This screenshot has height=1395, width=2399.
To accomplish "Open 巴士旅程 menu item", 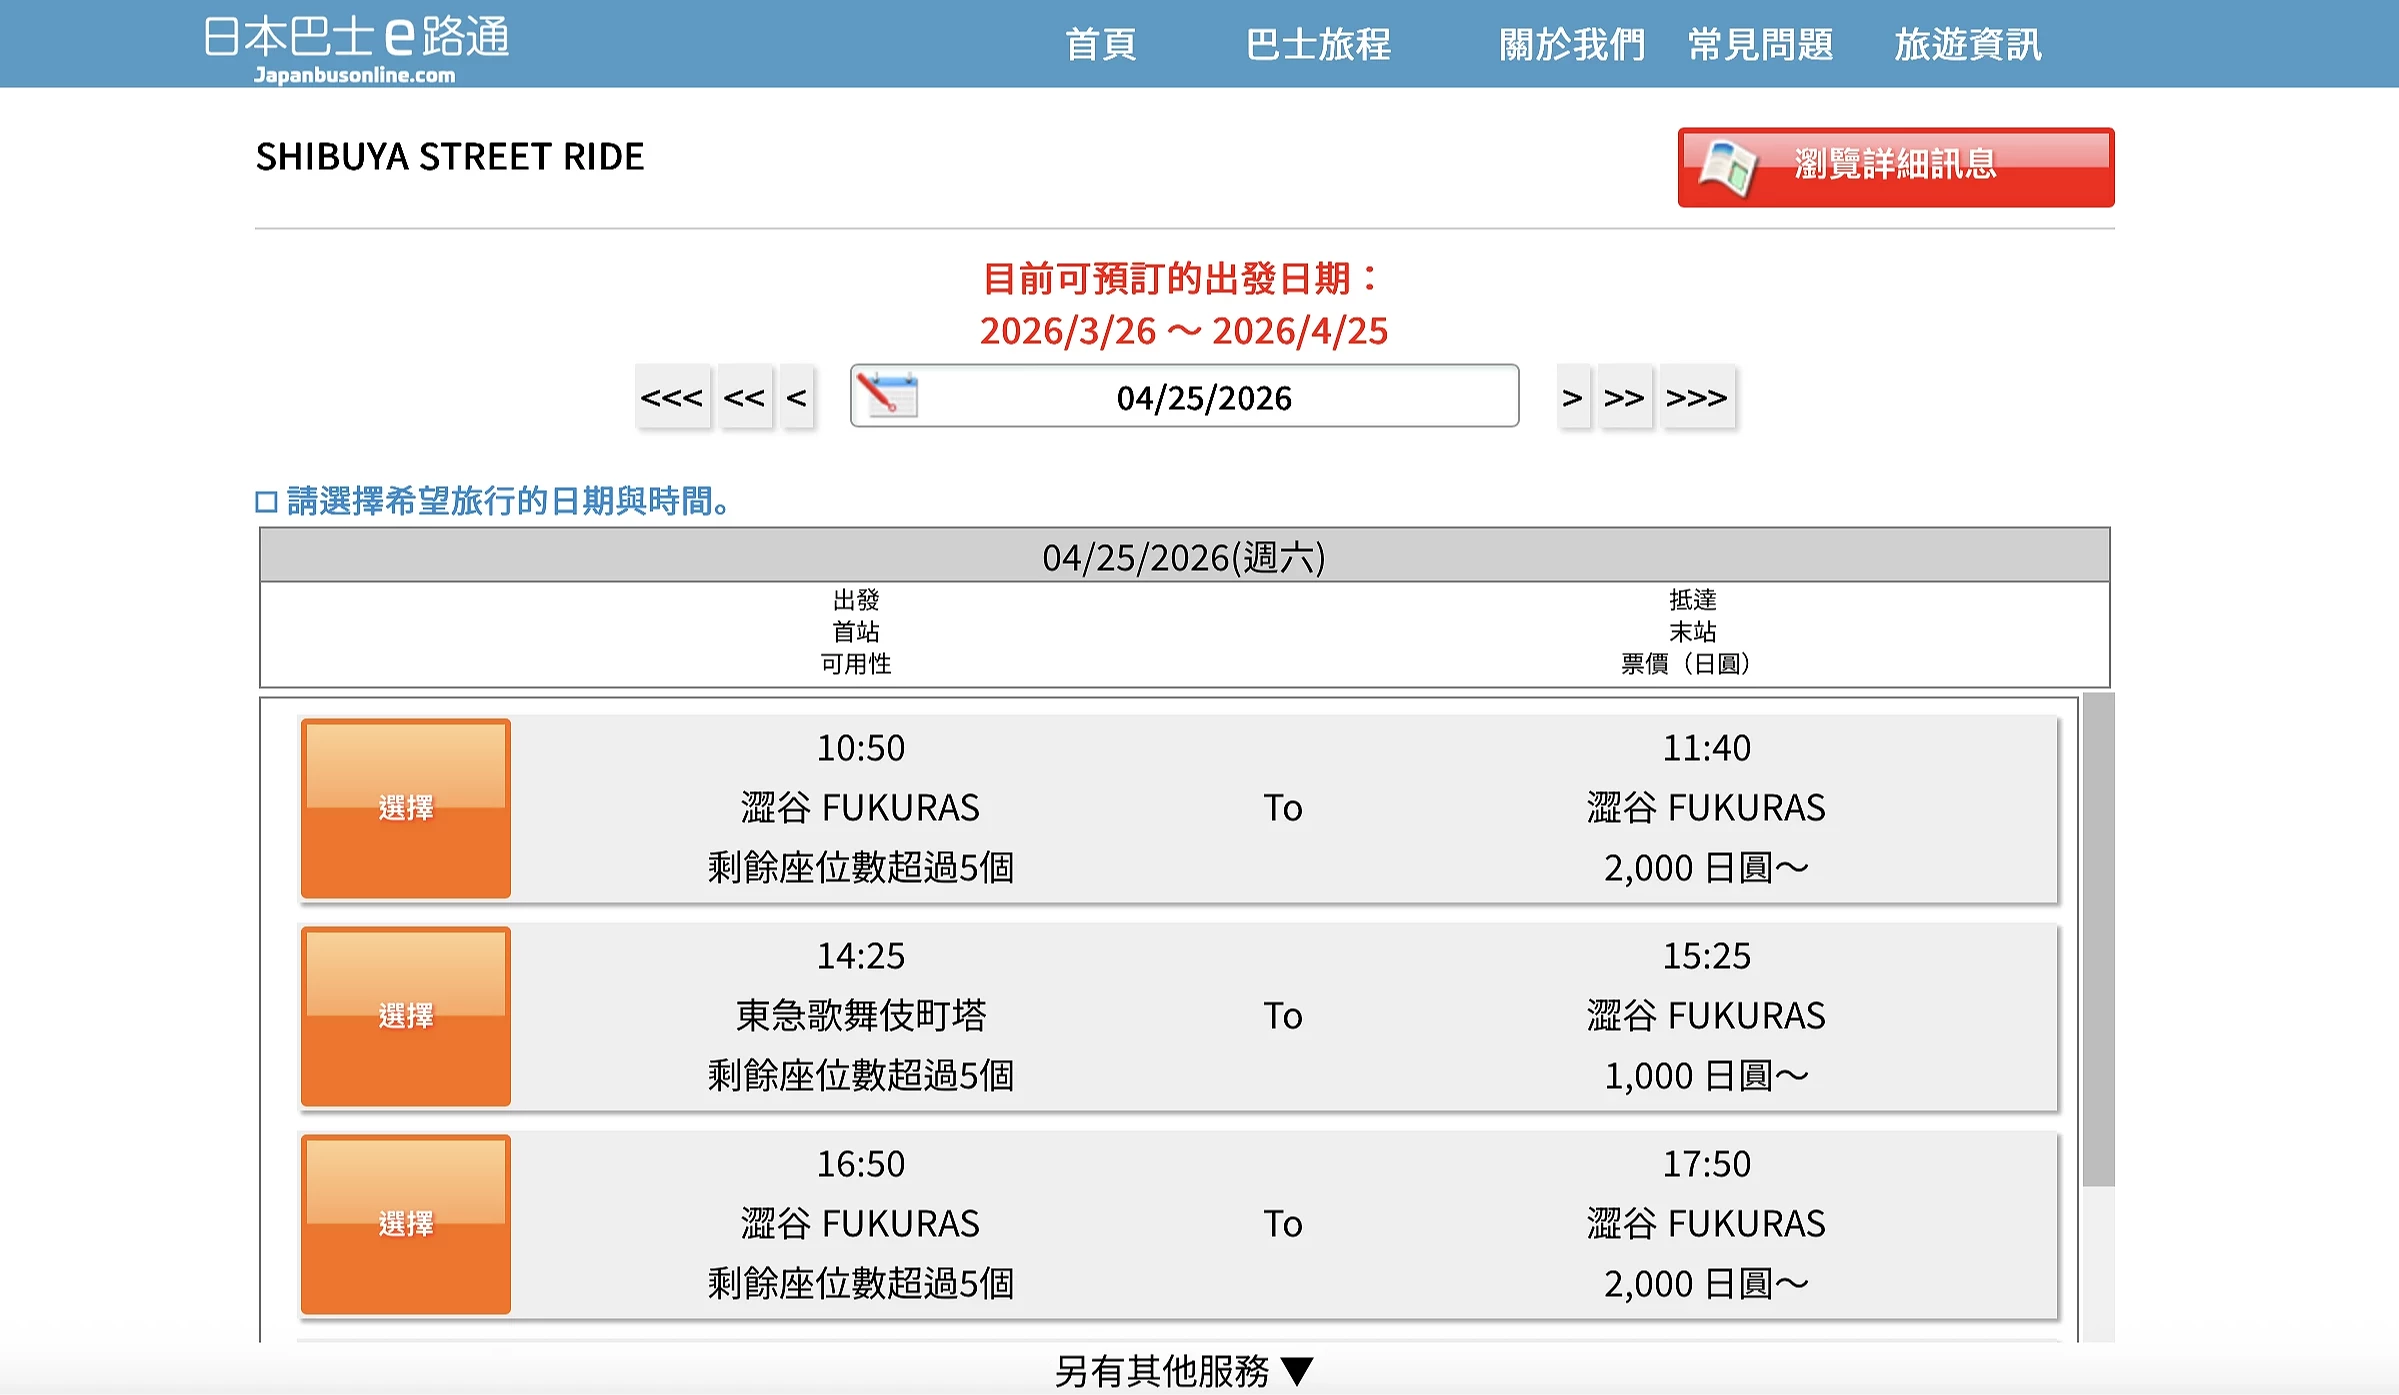I will coord(1318,44).
